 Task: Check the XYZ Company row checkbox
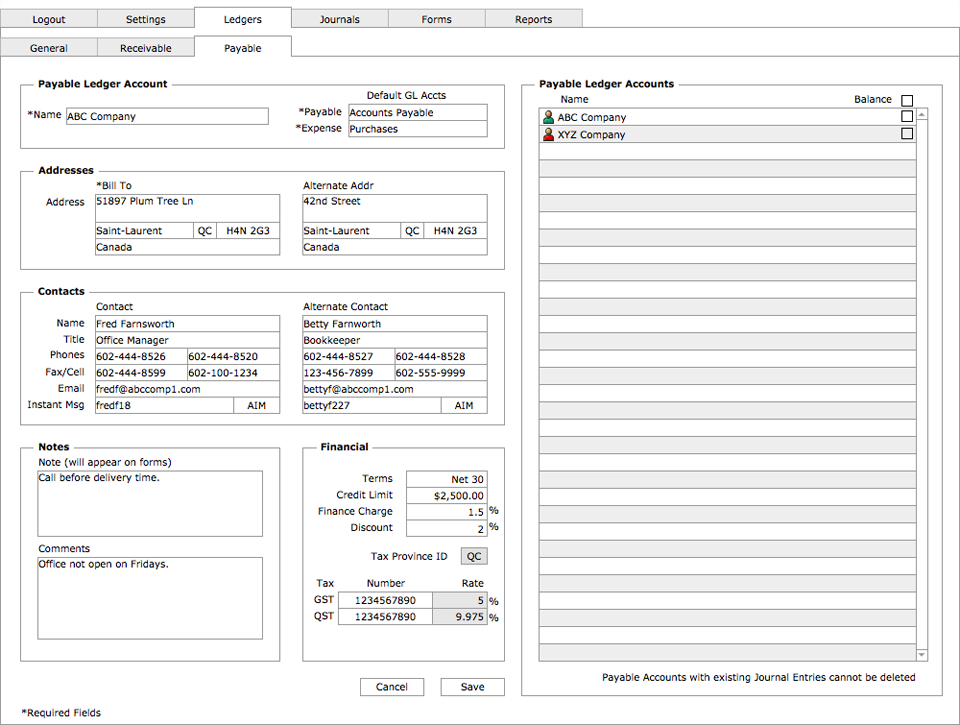click(907, 133)
